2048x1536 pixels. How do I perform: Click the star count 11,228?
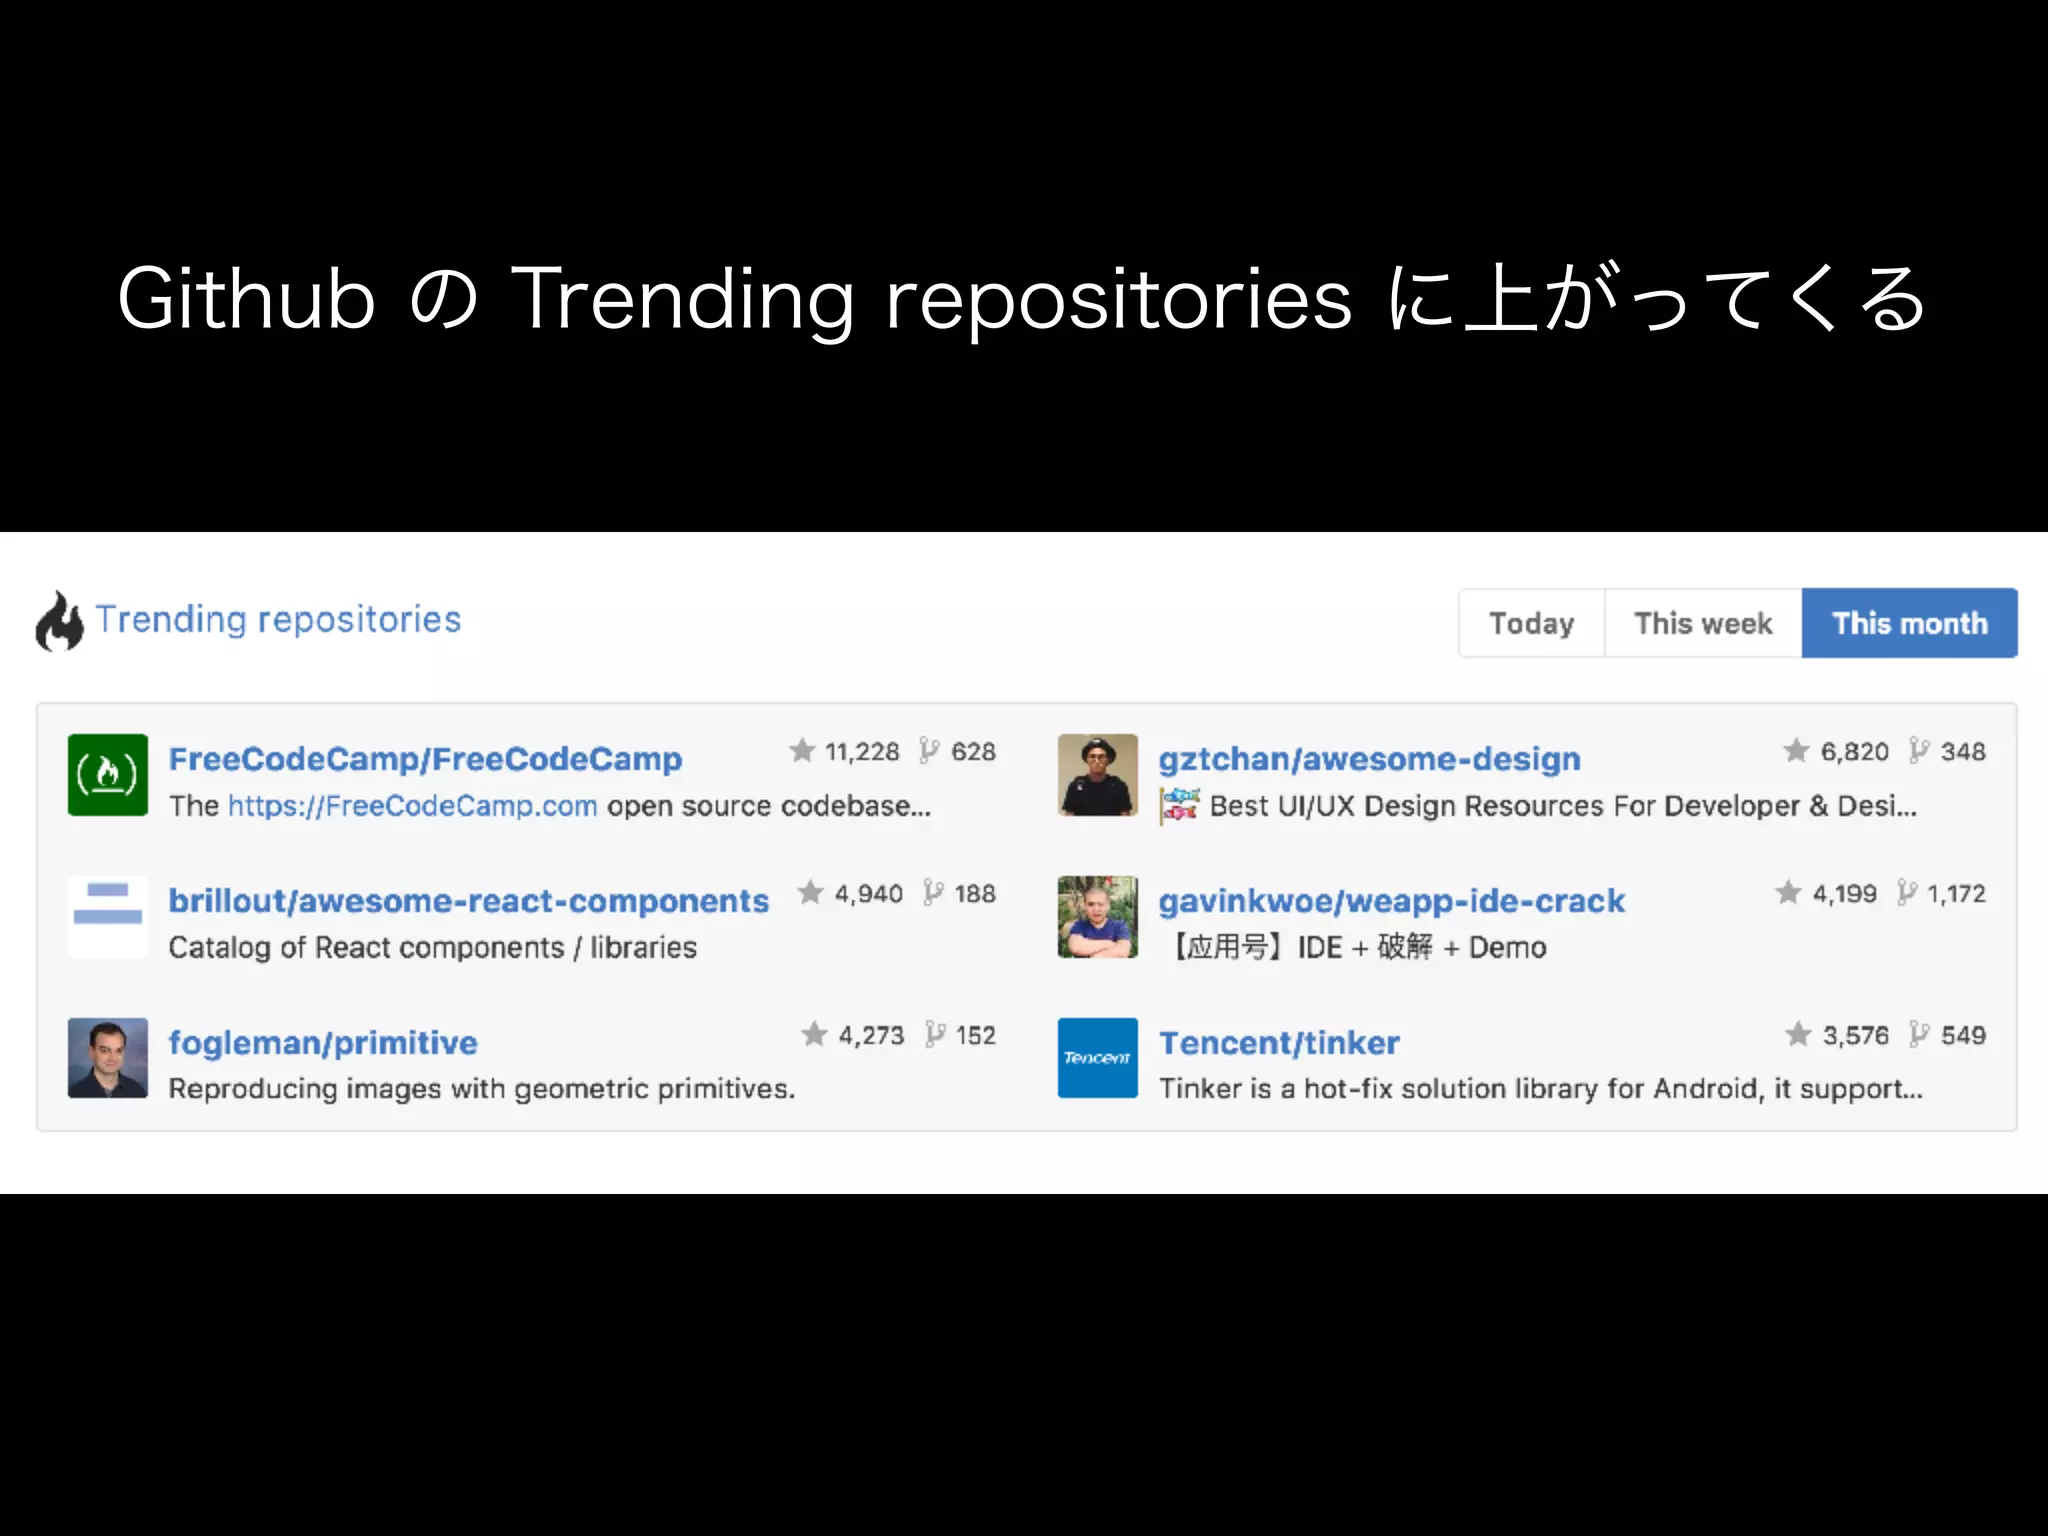pos(862,752)
